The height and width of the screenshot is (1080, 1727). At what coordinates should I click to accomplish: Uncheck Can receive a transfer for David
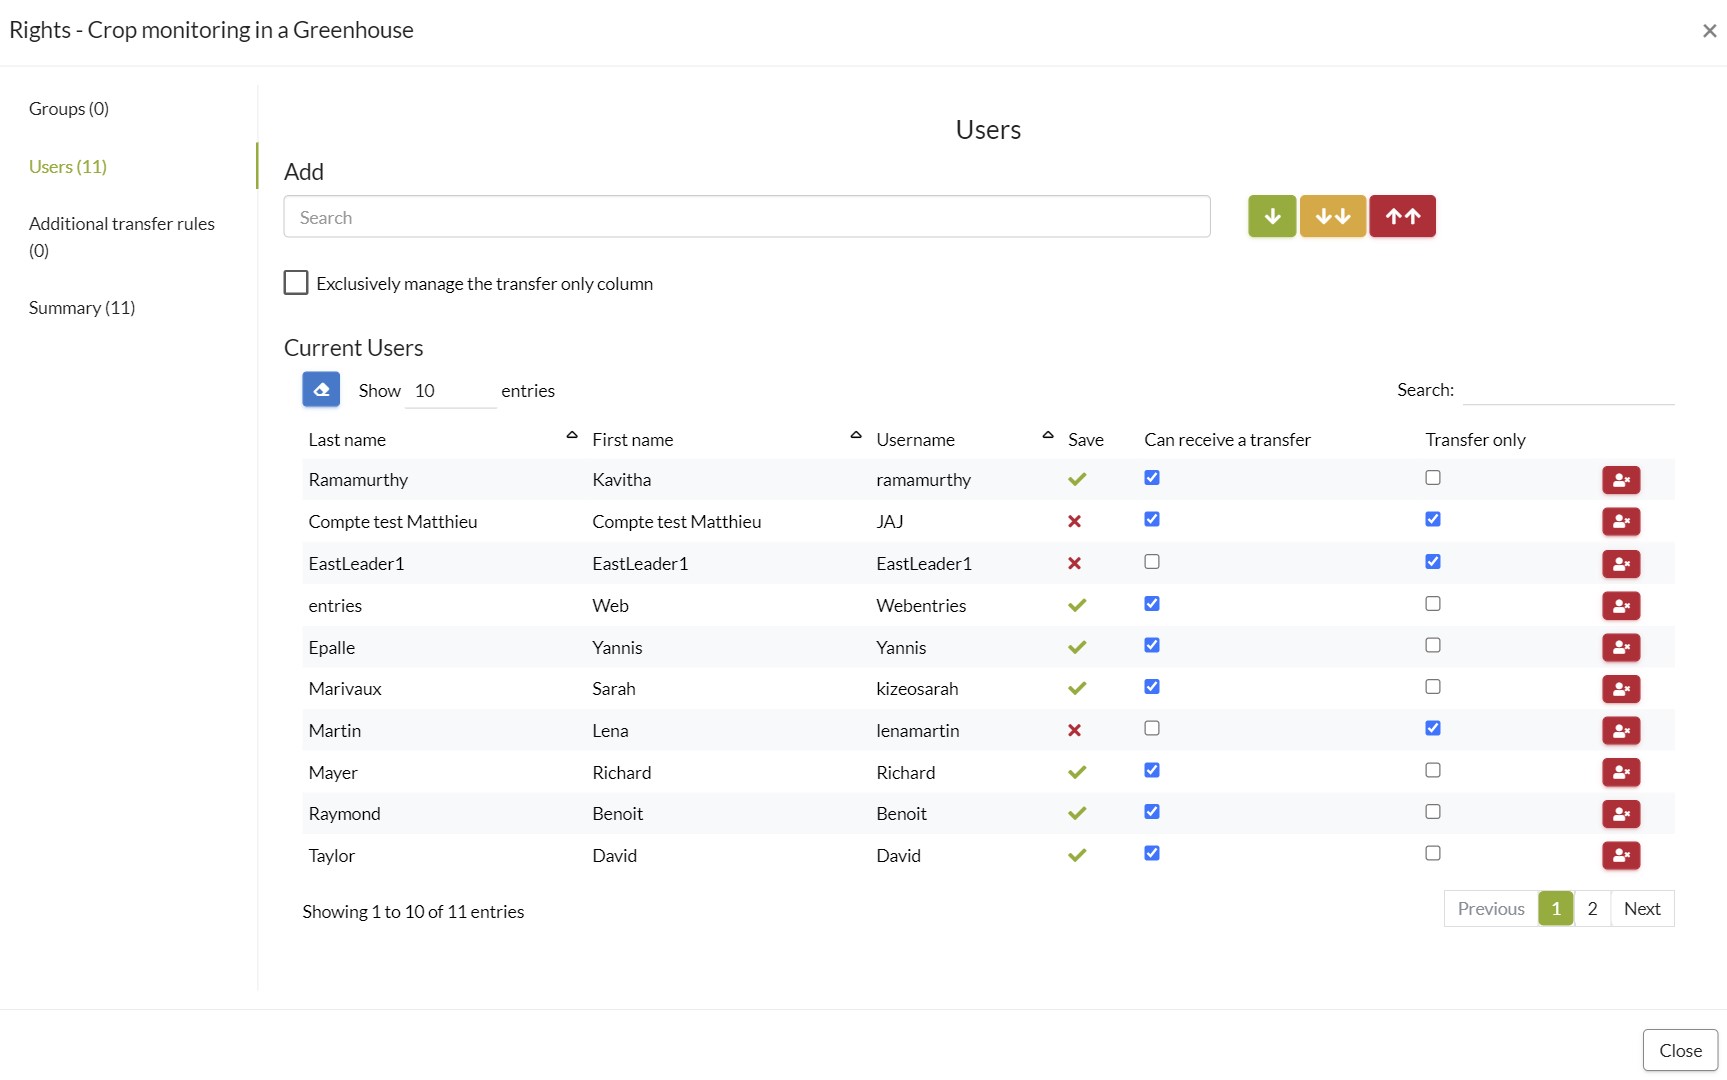click(1152, 853)
